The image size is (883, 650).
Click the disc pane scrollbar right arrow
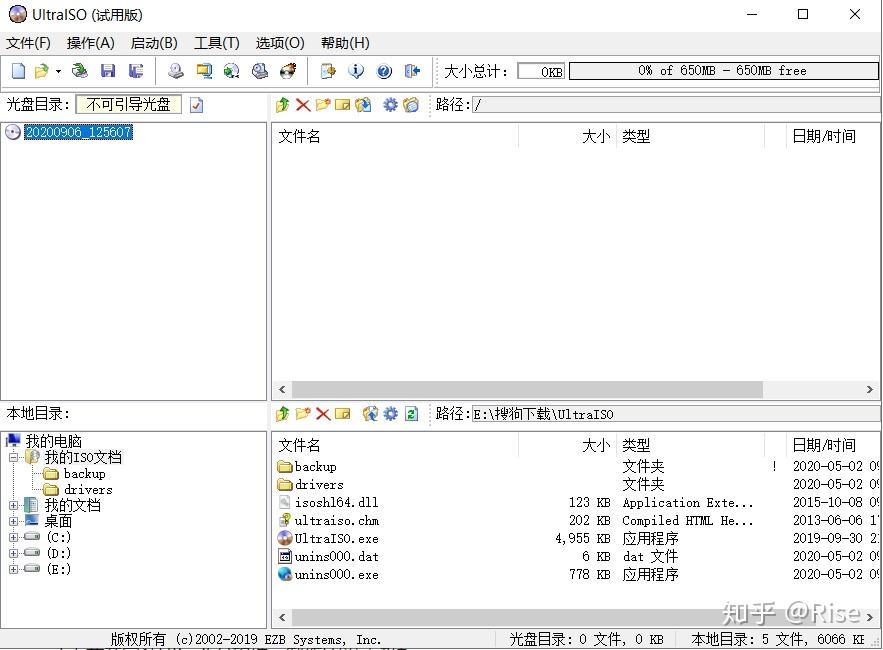pyautogui.click(x=870, y=389)
